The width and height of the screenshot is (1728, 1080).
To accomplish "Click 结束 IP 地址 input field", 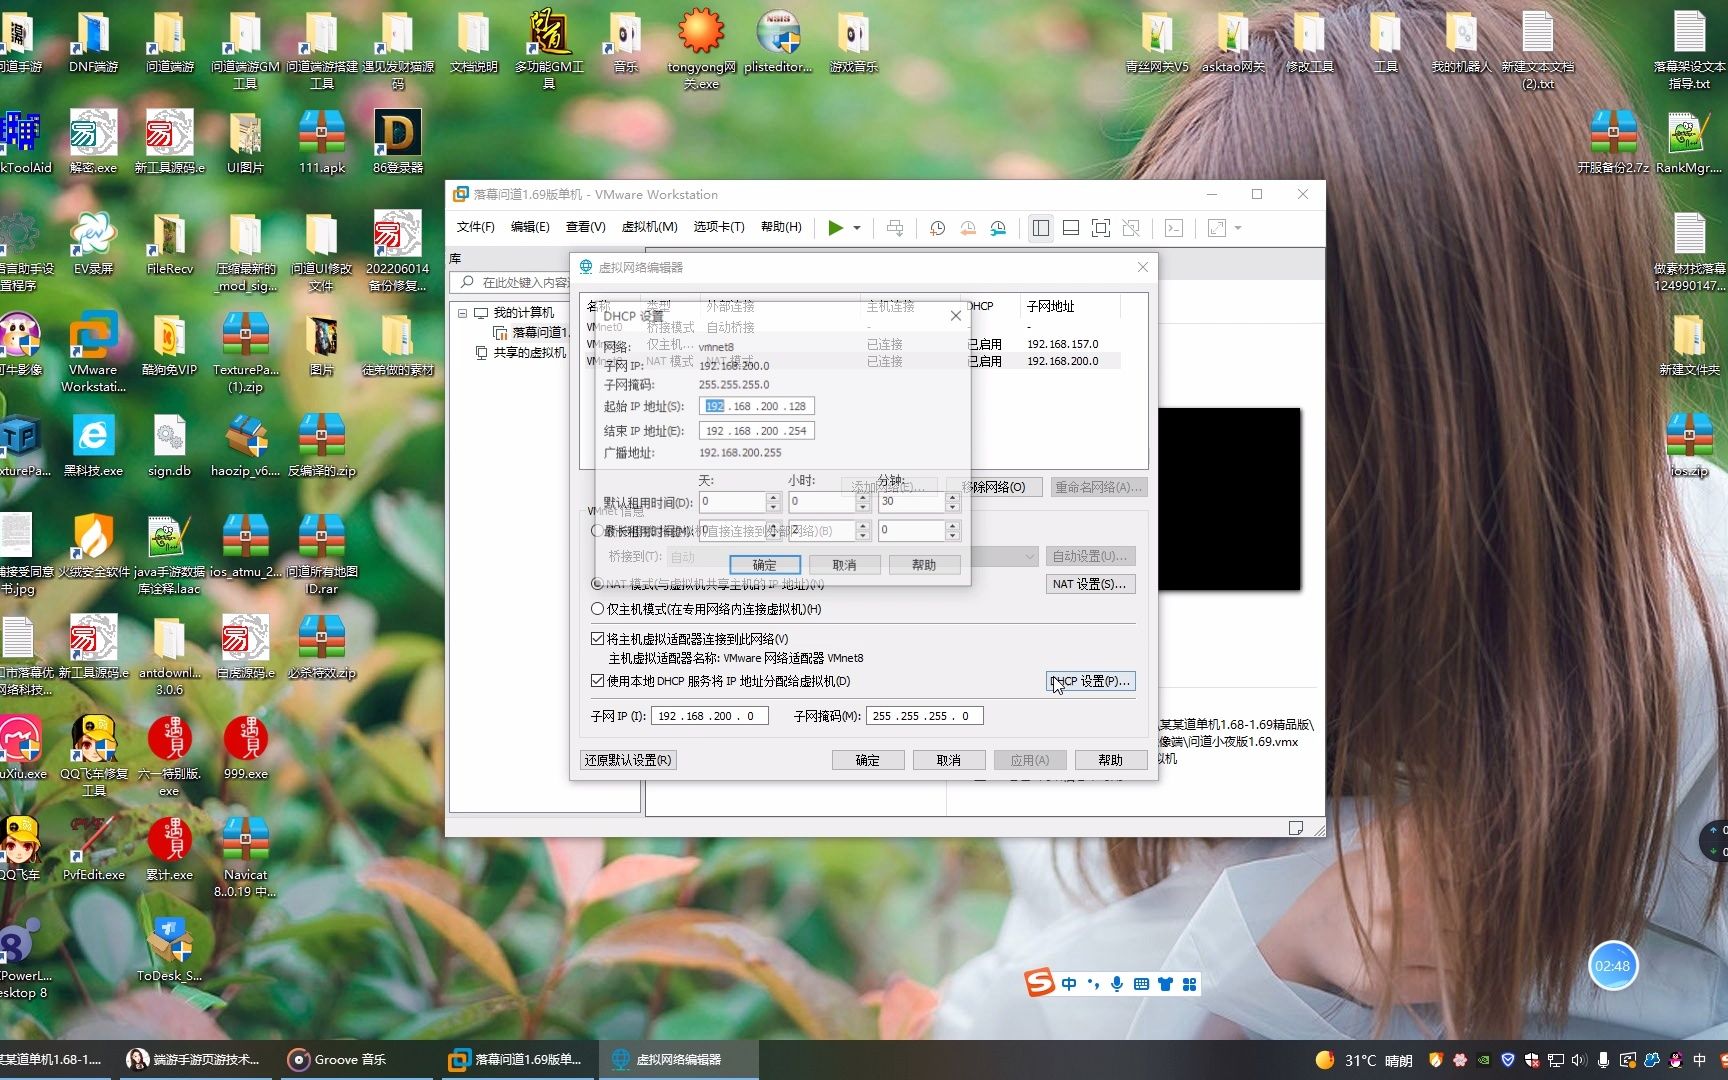I will click(x=757, y=431).
